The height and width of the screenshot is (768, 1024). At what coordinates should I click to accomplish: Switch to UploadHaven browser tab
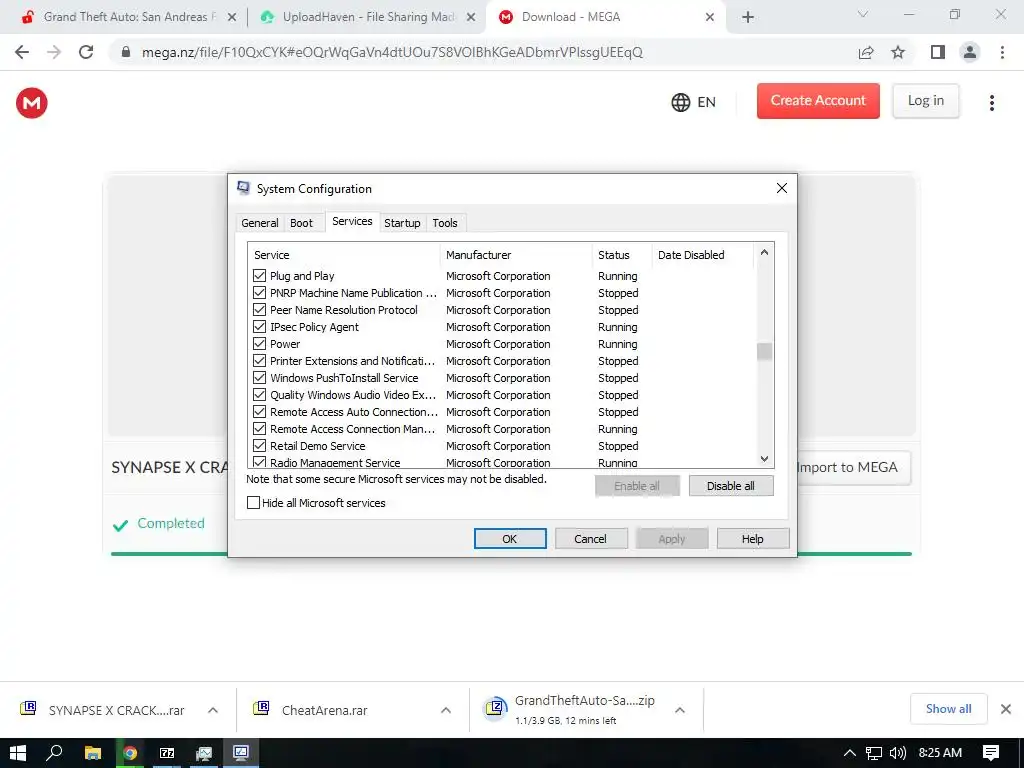pyautogui.click(x=366, y=17)
